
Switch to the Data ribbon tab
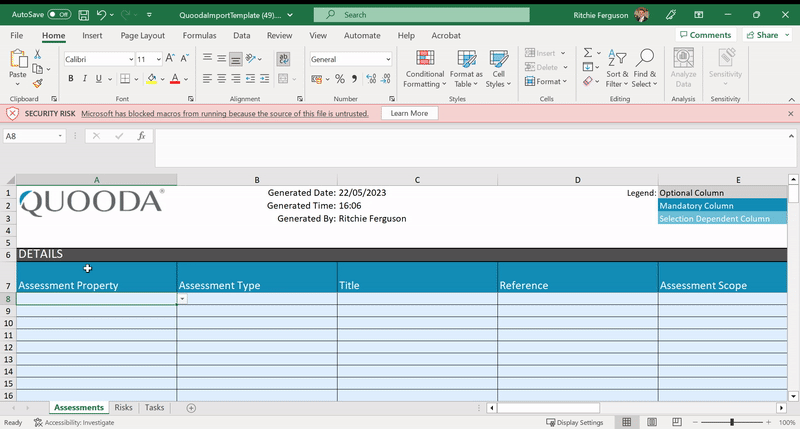(241, 35)
